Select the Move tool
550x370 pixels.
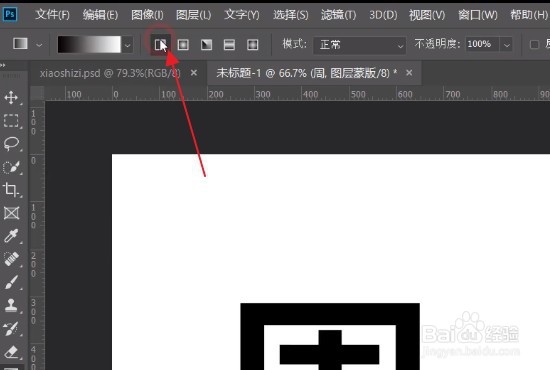11,97
